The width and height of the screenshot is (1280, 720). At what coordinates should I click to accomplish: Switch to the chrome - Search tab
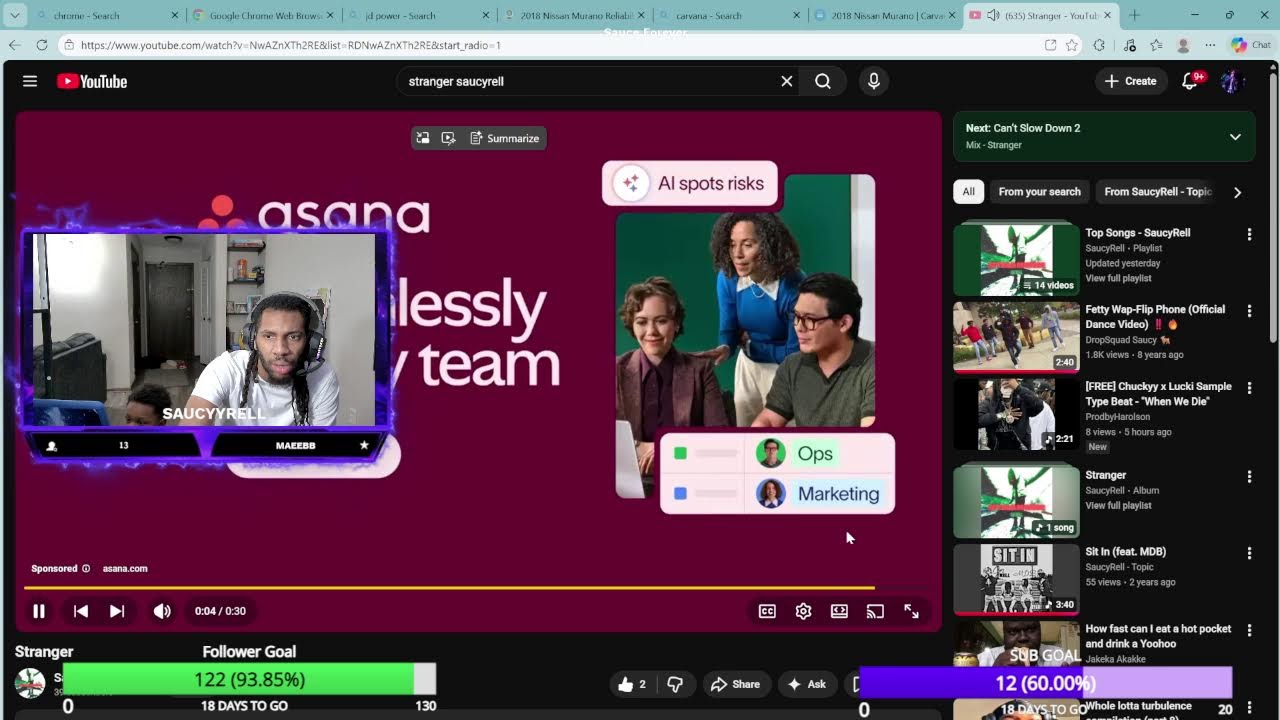(x=105, y=15)
